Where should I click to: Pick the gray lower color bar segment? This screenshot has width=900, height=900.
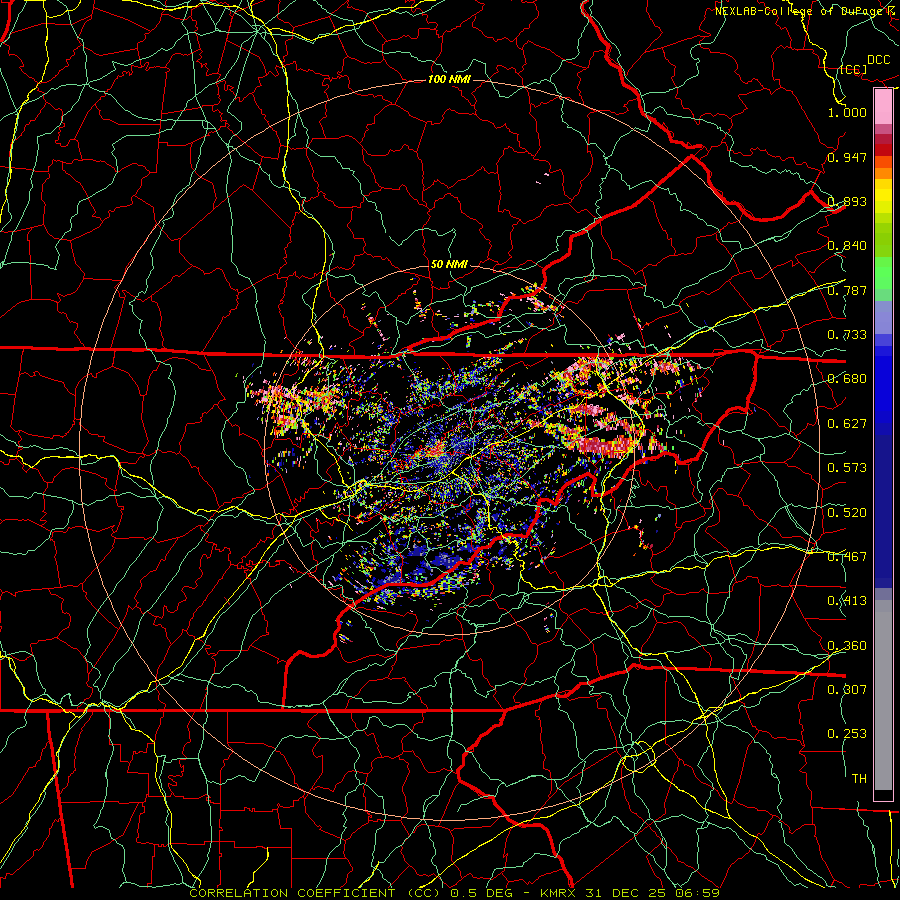click(x=883, y=697)
